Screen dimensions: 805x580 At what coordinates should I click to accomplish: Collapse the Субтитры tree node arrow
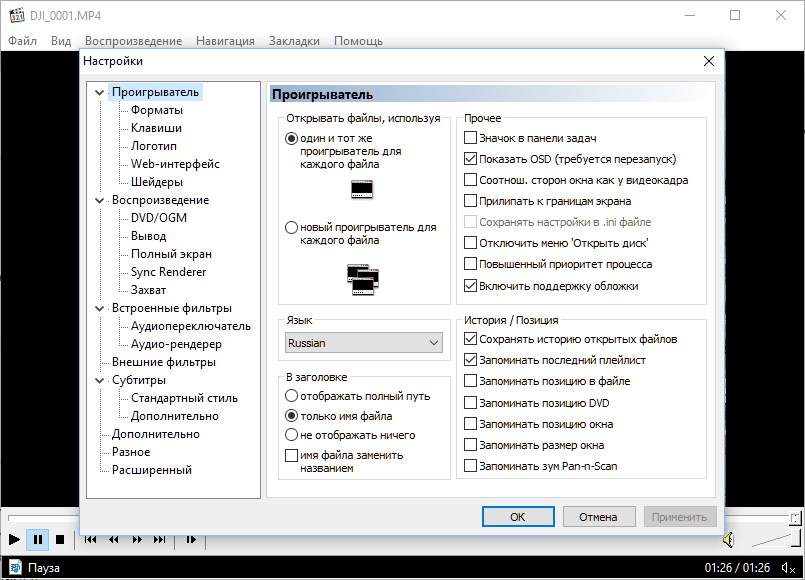tap(100, 380)
